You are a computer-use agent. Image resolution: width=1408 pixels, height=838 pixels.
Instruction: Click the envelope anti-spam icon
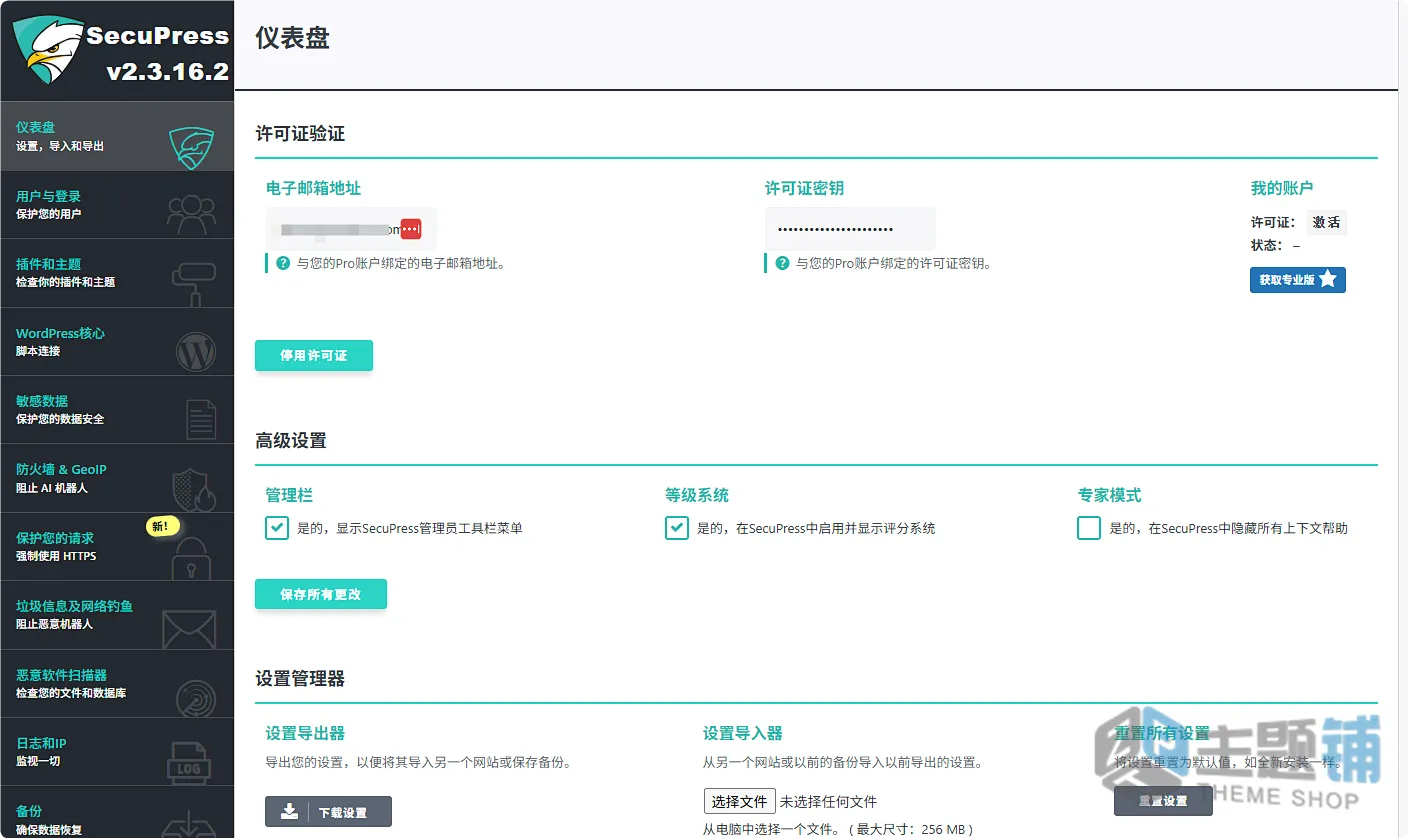pos(190,630)
